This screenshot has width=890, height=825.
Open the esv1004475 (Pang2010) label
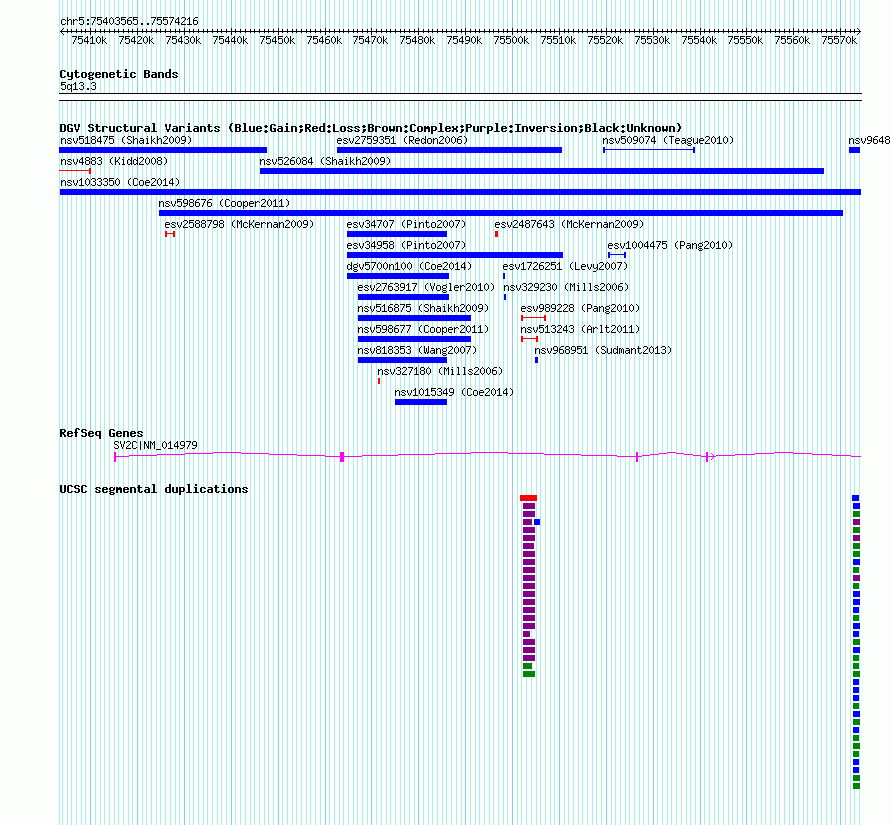[670, 245]
